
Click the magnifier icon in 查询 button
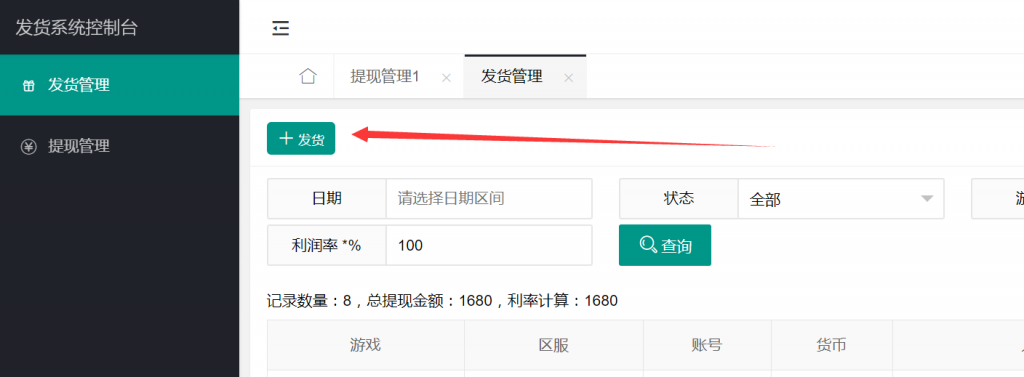(x=648, y=245)
